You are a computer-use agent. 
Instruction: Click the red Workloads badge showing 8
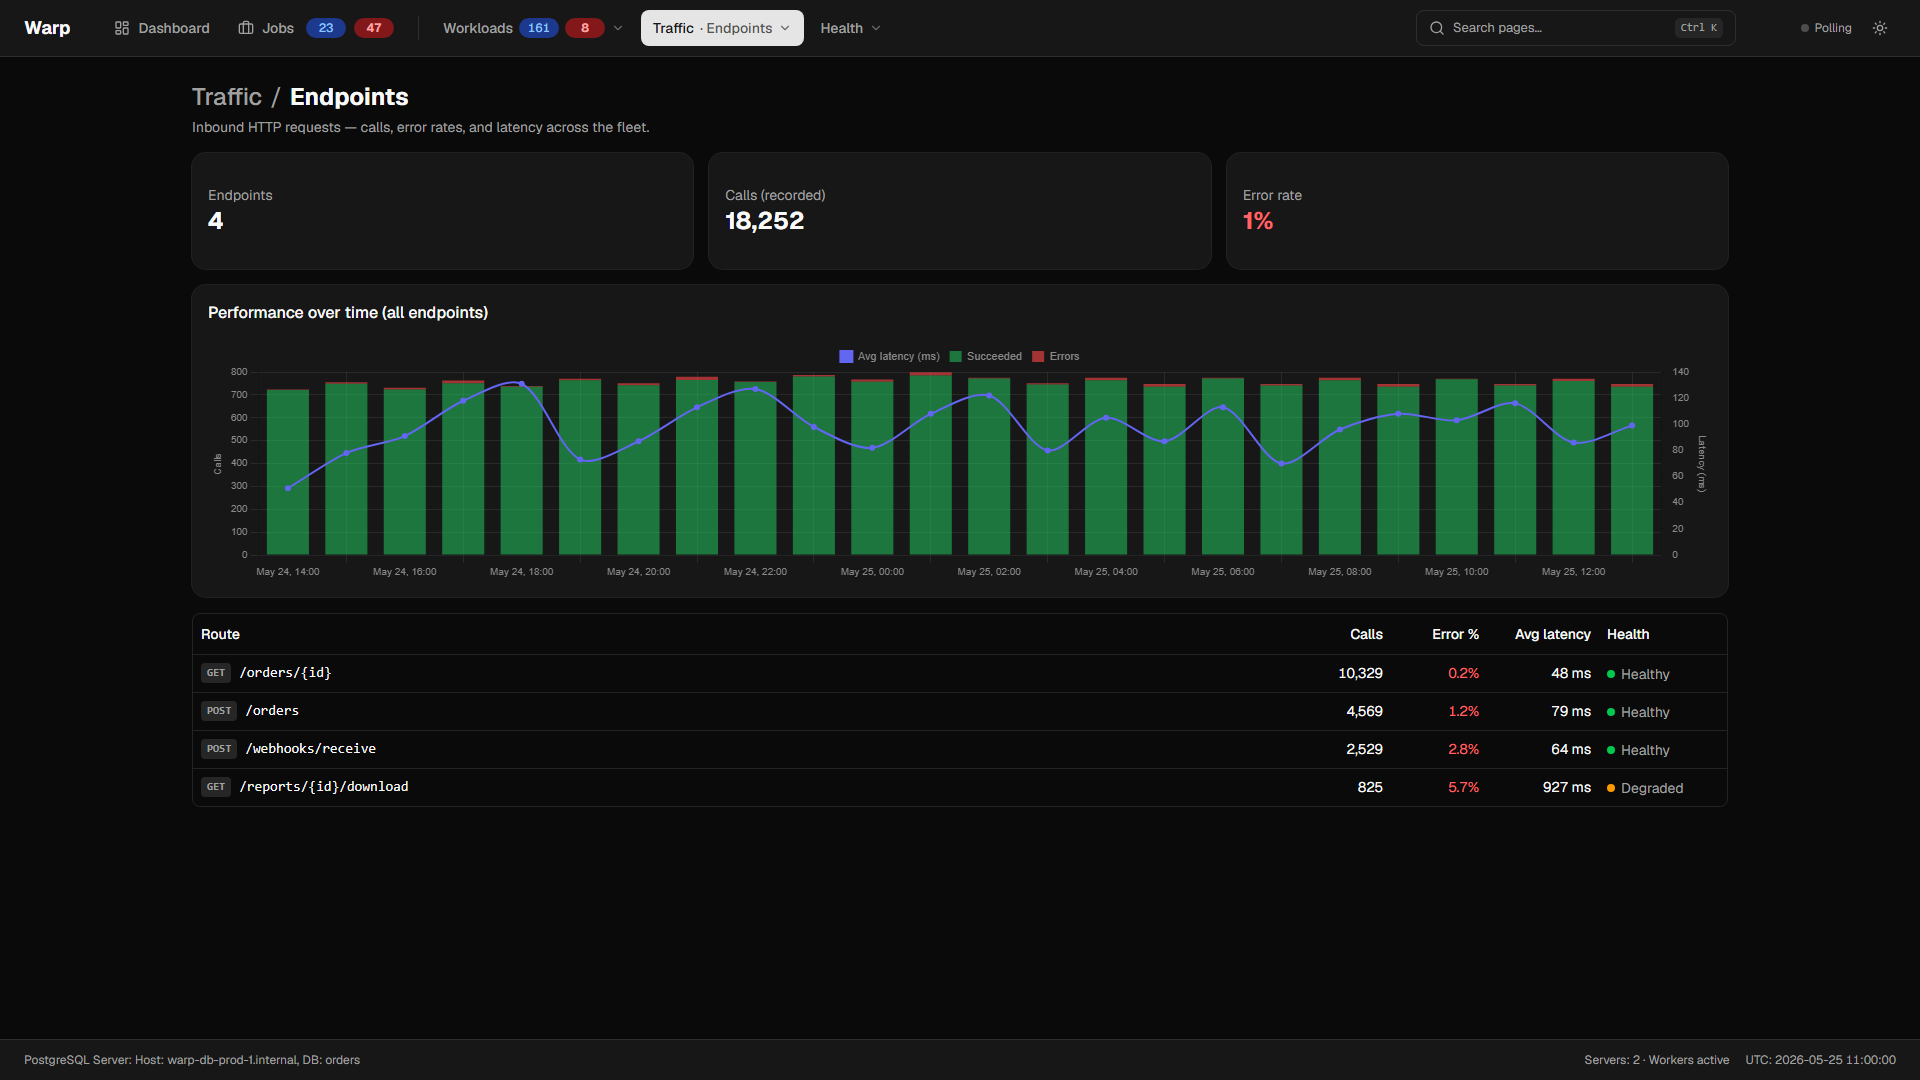tap(585, 28)
